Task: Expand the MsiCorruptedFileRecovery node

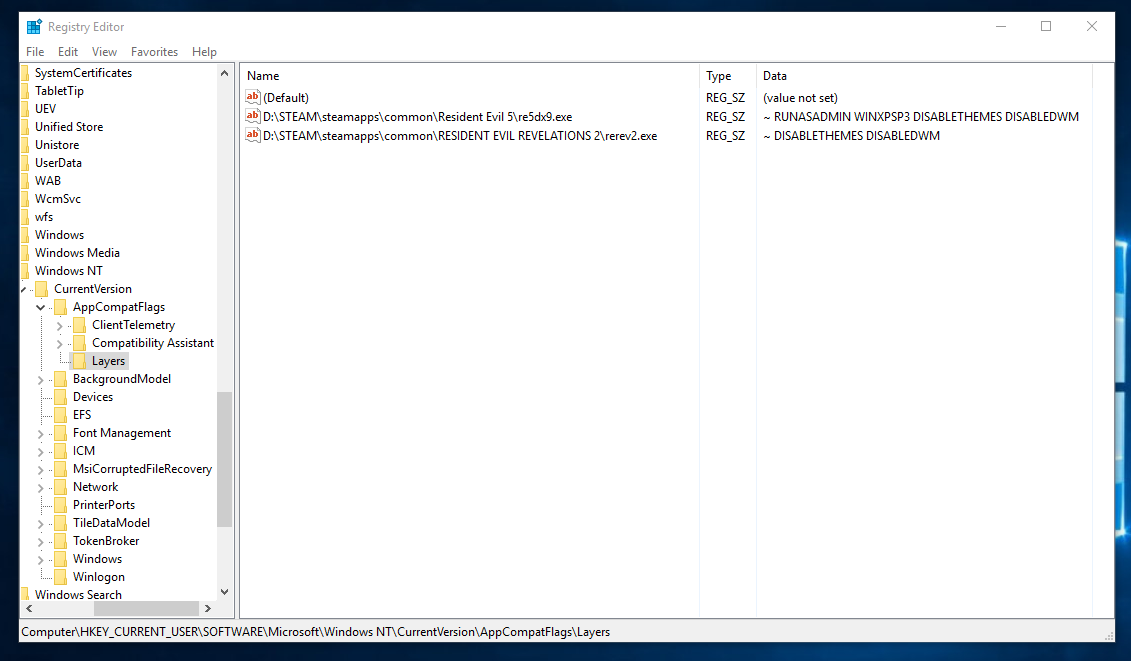Action: click(x=40, y=470)
